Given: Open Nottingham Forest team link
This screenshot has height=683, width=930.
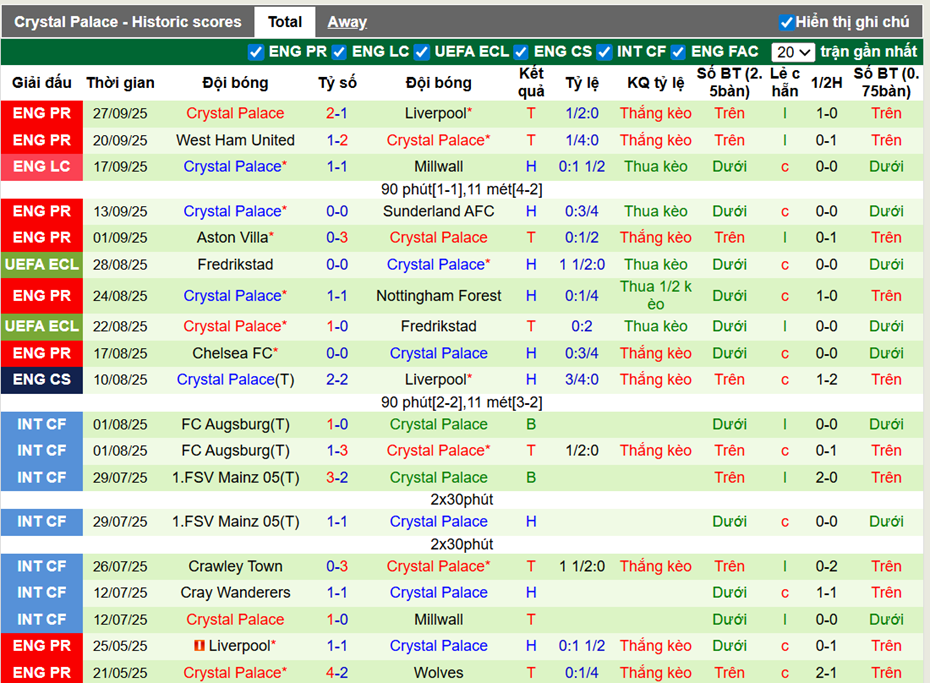Looking at the screenshot, I should (x=438, y=295).
